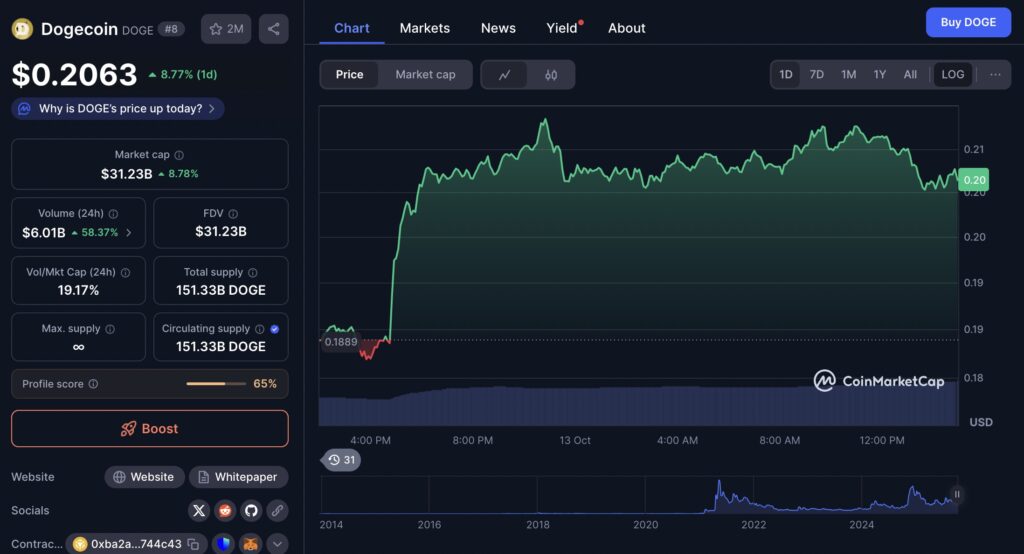Open the News tab

pos(498,28)
